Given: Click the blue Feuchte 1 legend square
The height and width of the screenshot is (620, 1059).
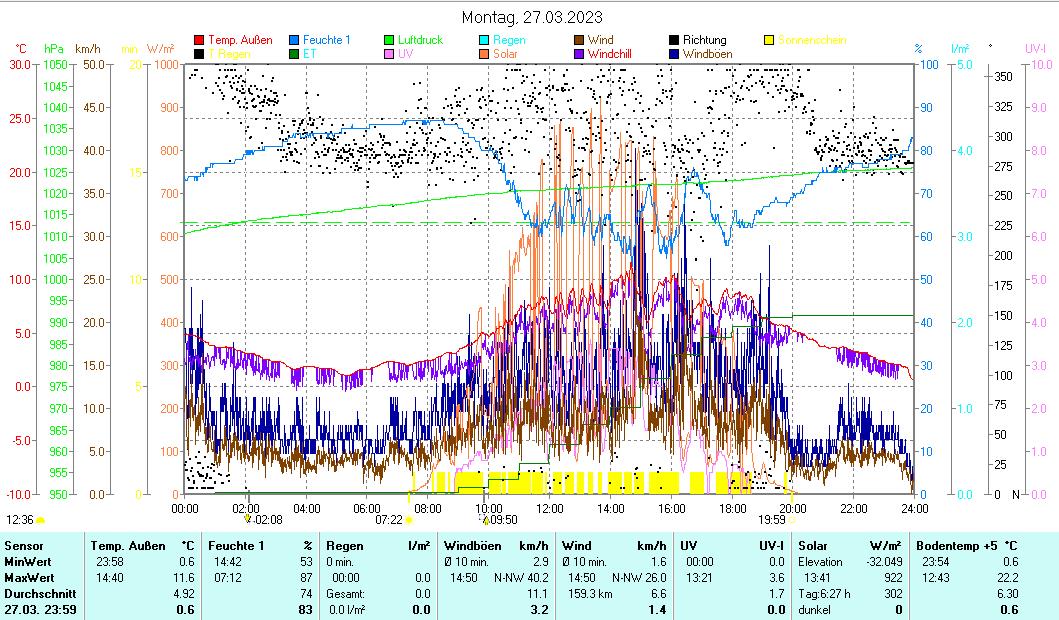Looking at the screenshot, I should click(295, 41).
